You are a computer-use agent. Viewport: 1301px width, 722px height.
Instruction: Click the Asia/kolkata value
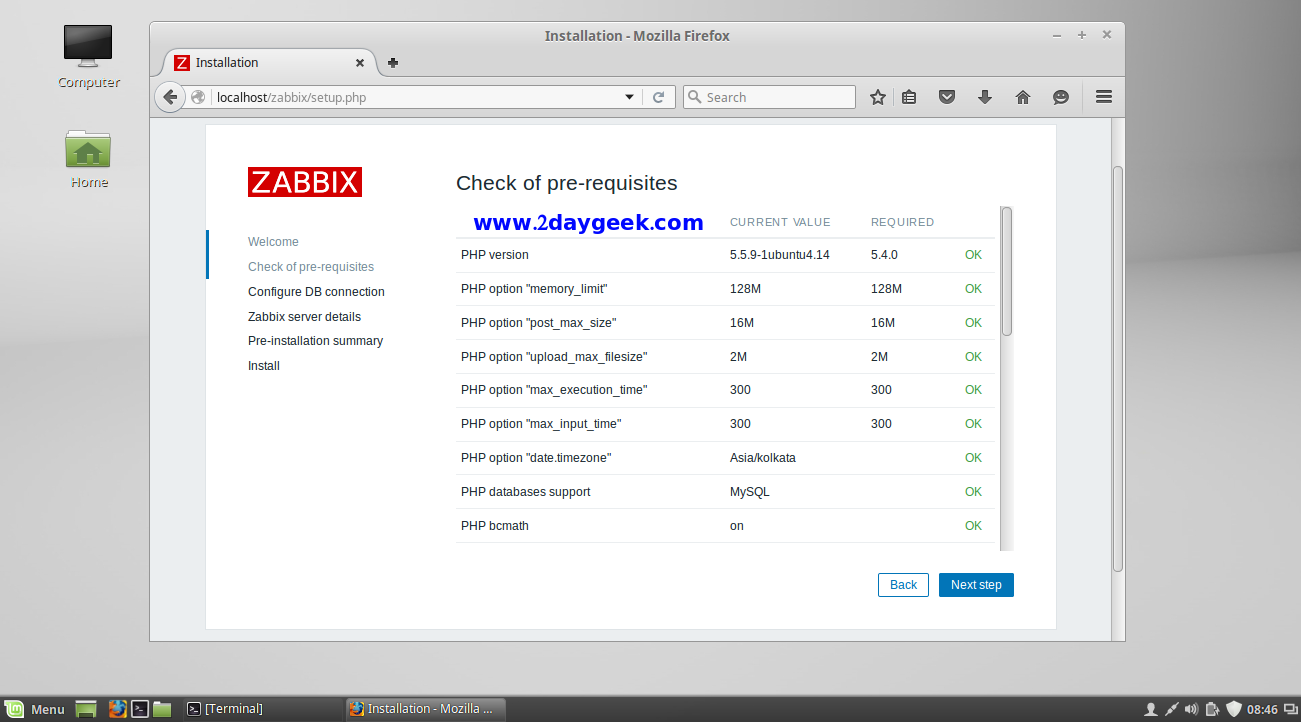tap(763, 458)
